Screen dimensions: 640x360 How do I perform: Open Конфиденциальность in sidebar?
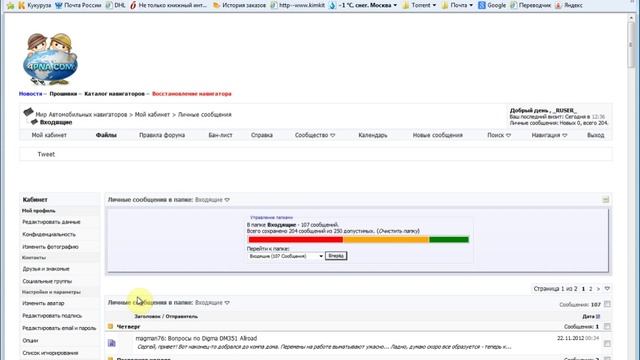pyautogui.click(x=49, y=235)
